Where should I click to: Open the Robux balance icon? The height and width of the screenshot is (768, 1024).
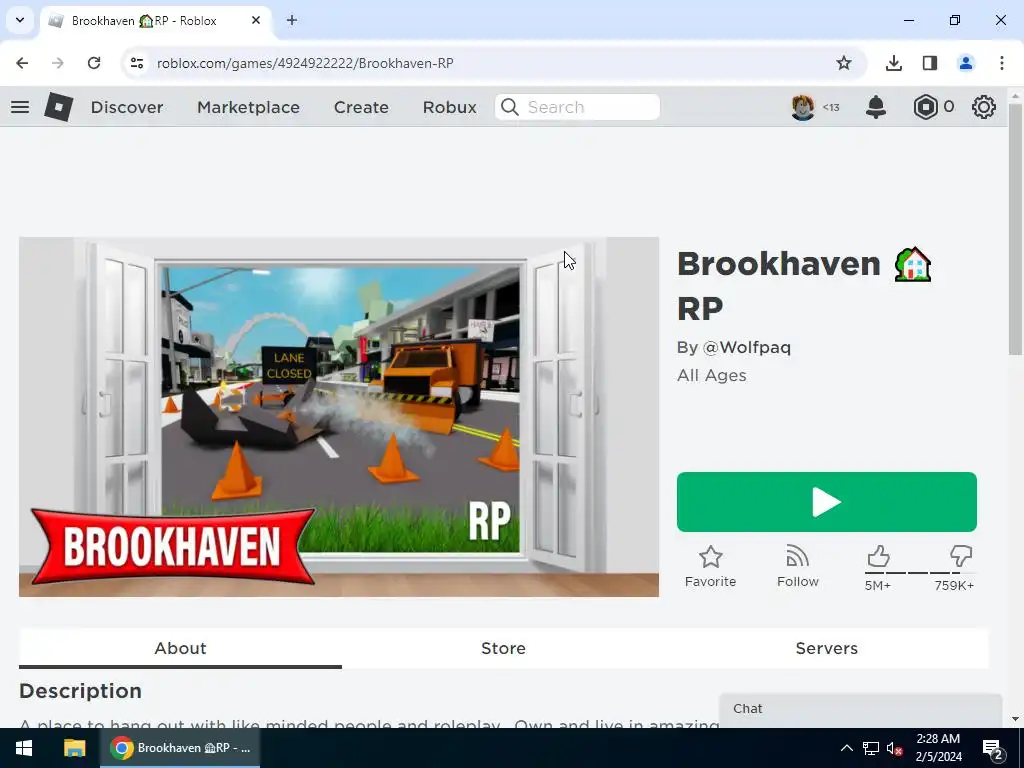925,107
